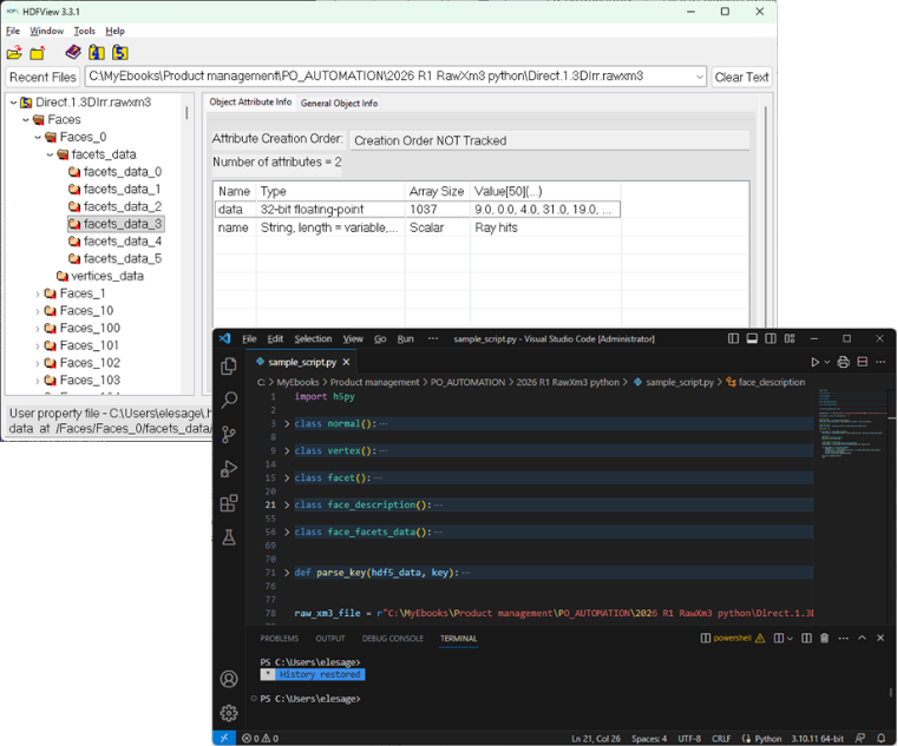Open the Help book icon in HDFView toolbar
Viewport: 898px width, 746px height.
73,53
